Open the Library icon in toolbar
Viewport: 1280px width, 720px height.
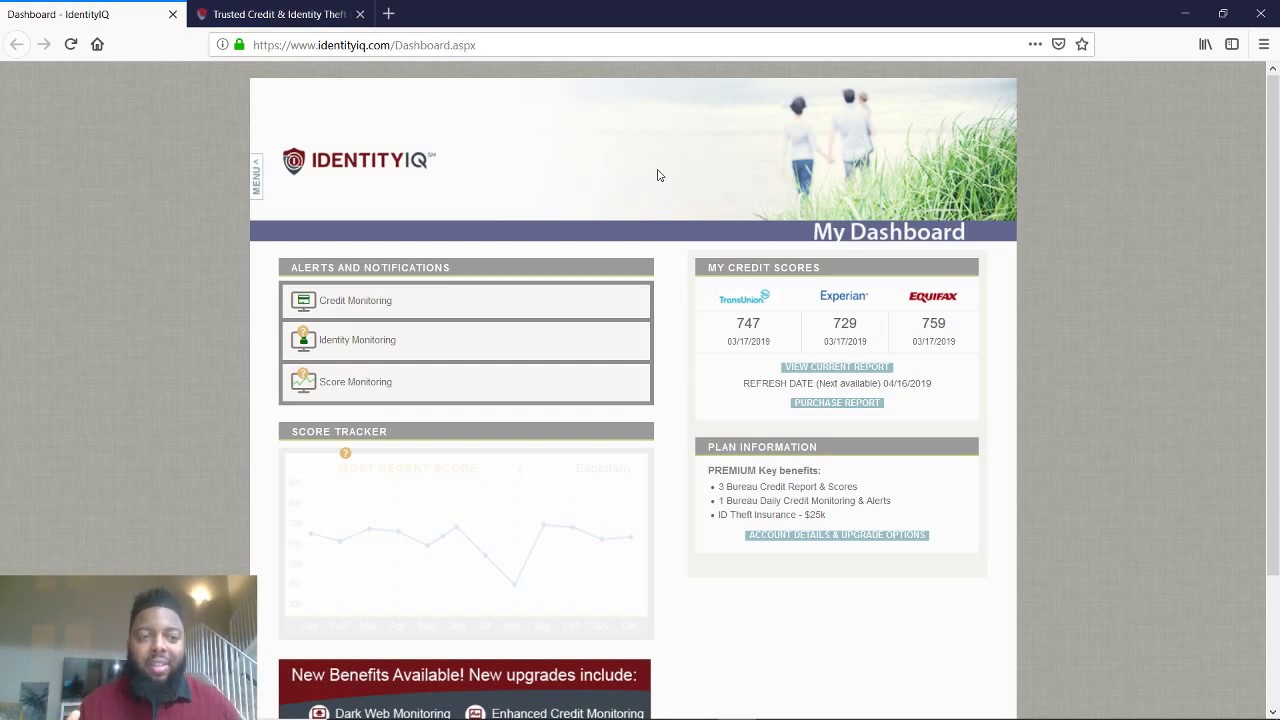click(1205, 44)
